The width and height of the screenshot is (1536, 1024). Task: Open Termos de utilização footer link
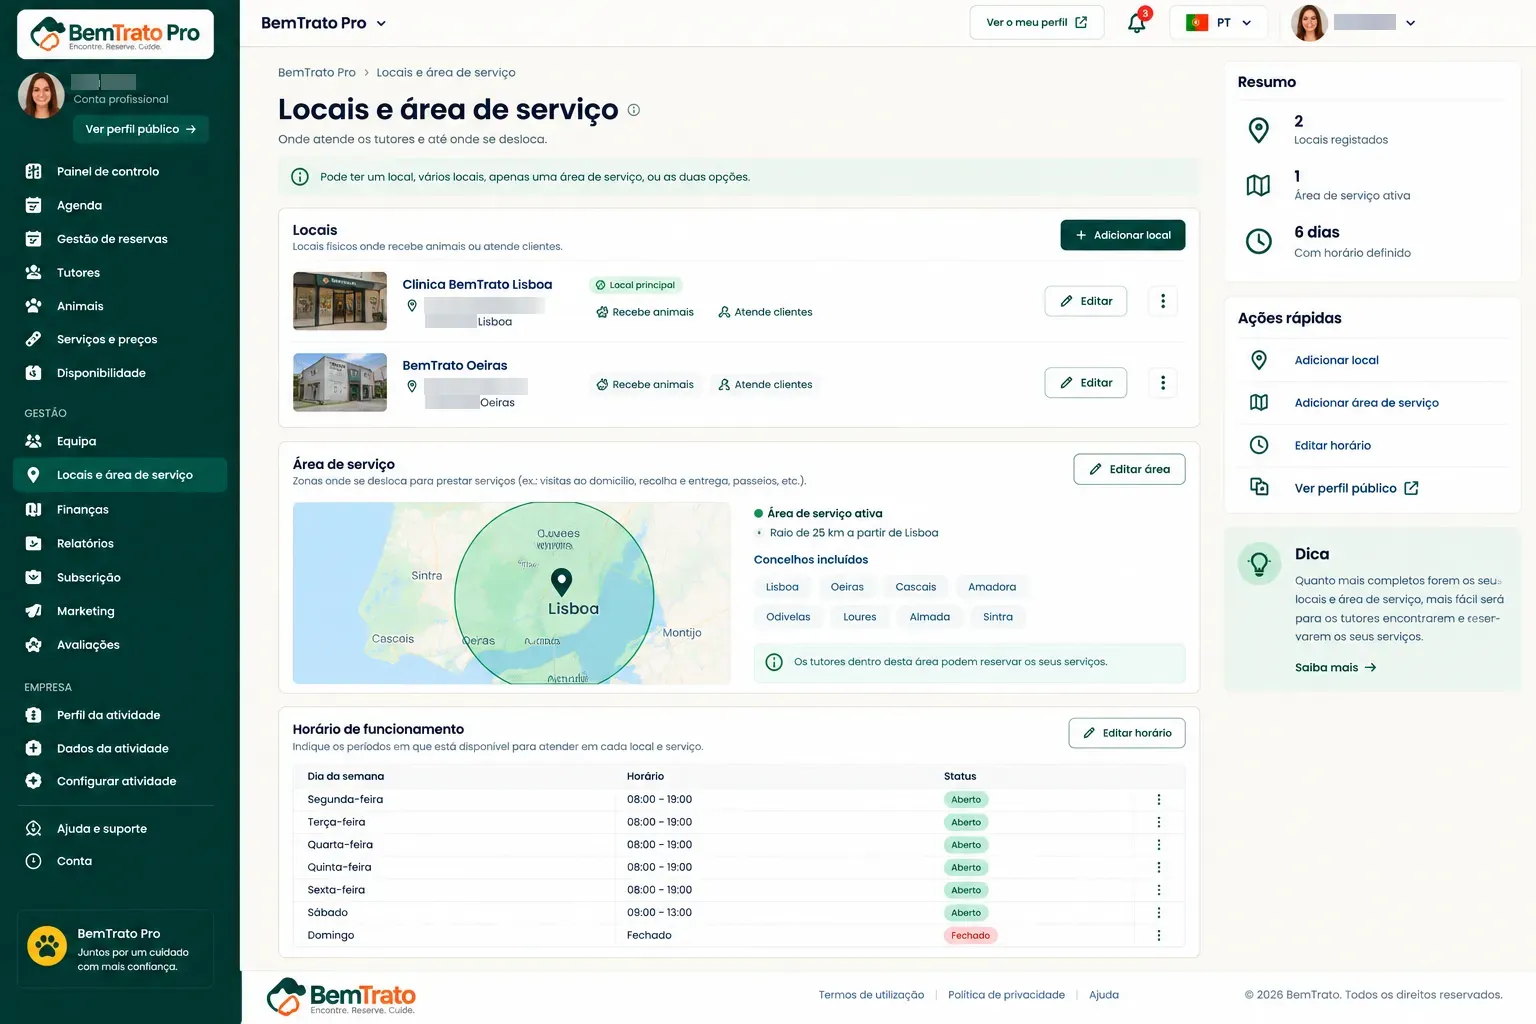point(871,995)
